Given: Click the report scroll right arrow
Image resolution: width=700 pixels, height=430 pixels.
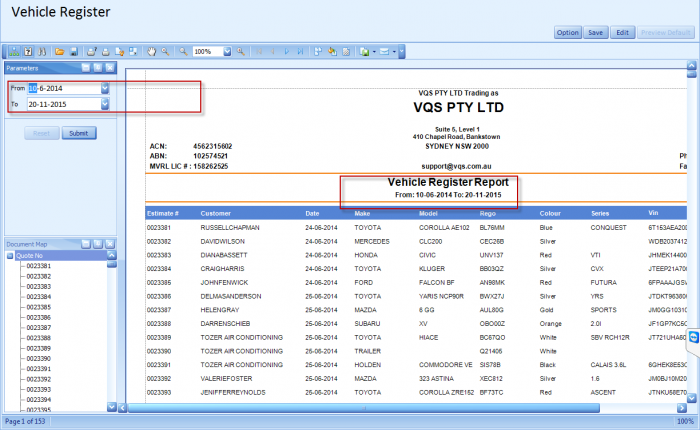Looking at the screenshot, I should [x=681, y=408].
